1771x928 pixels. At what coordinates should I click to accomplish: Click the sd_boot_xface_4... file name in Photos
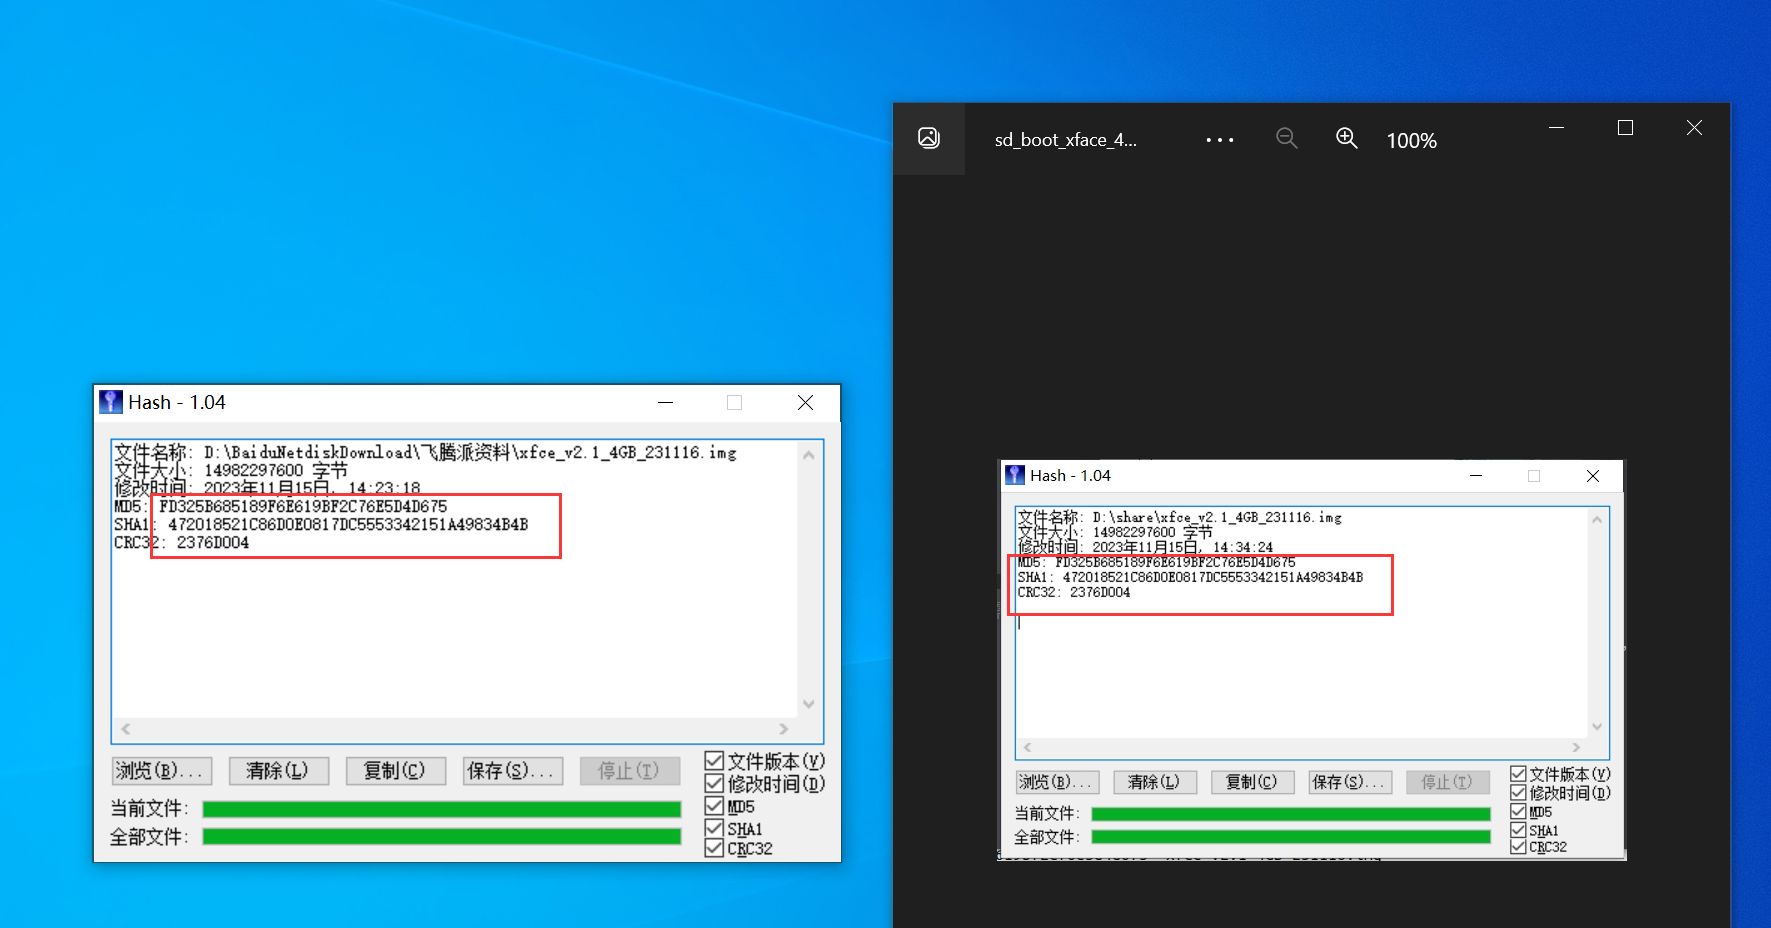(x=1065, y=140)
